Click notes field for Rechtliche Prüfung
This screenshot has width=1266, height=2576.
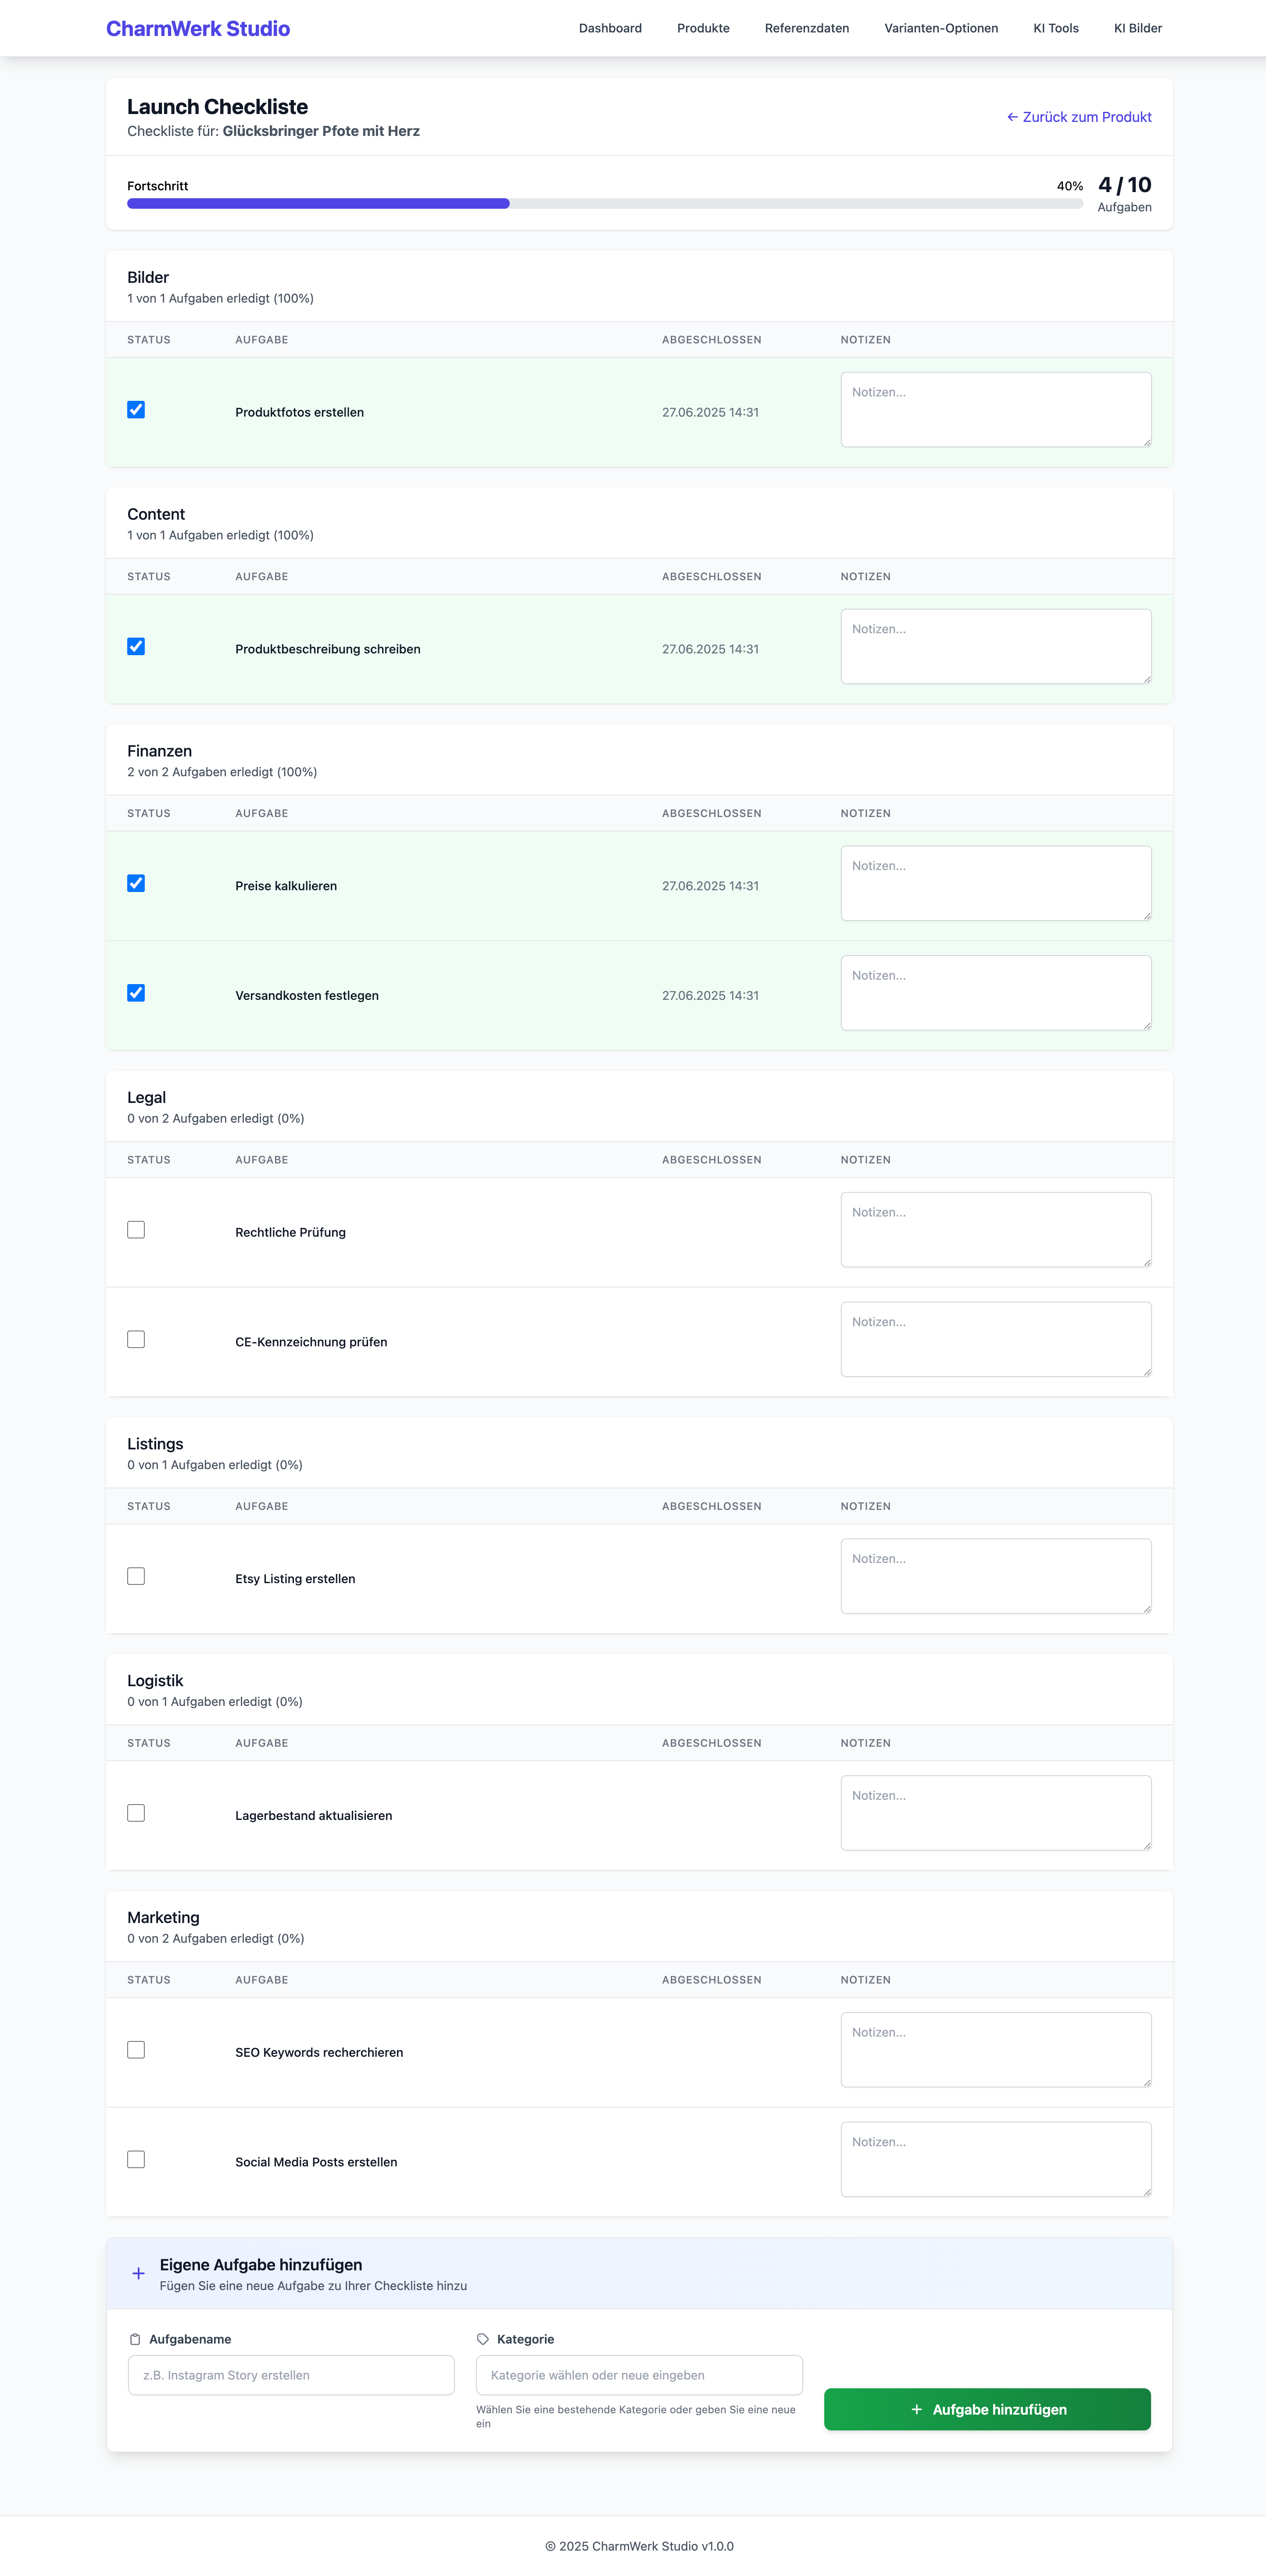(996, 1230)
